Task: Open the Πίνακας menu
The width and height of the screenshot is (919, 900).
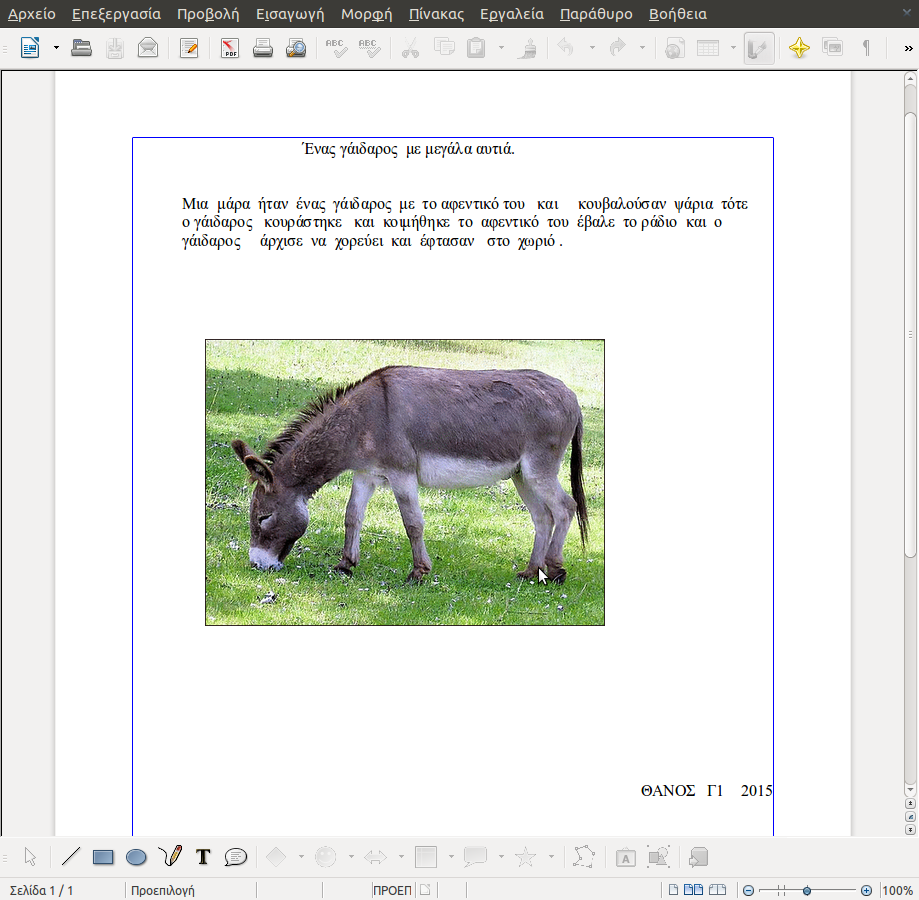Action: (436, 13)
